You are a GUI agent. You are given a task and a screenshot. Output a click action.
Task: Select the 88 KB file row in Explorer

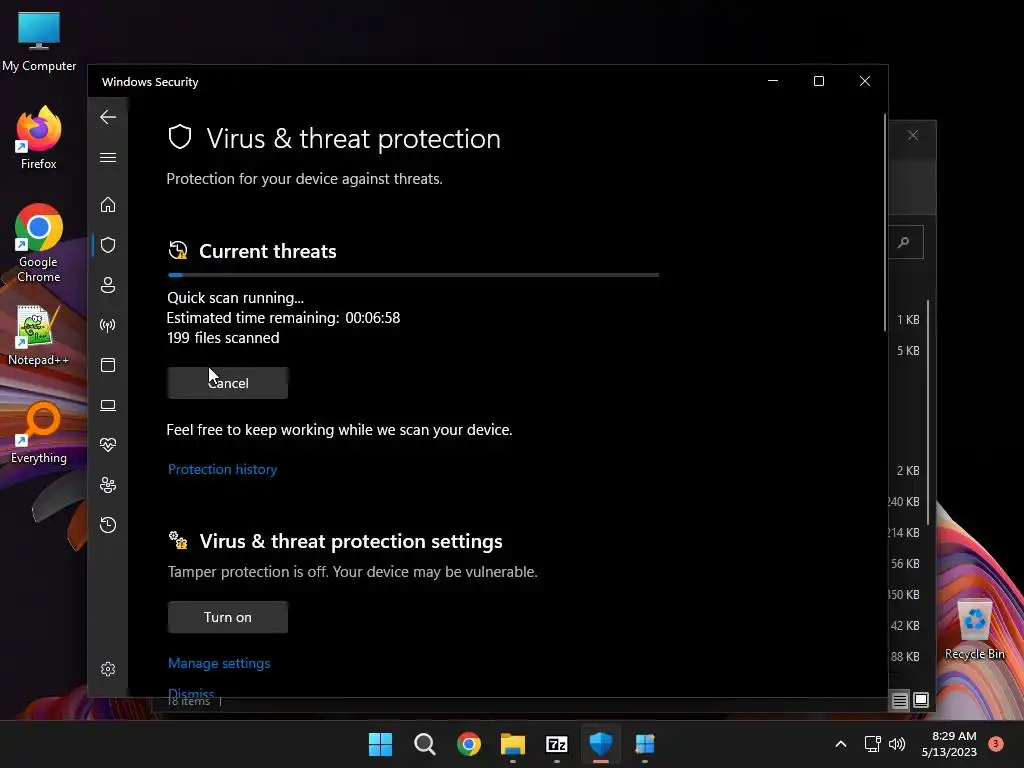[908, 656]
